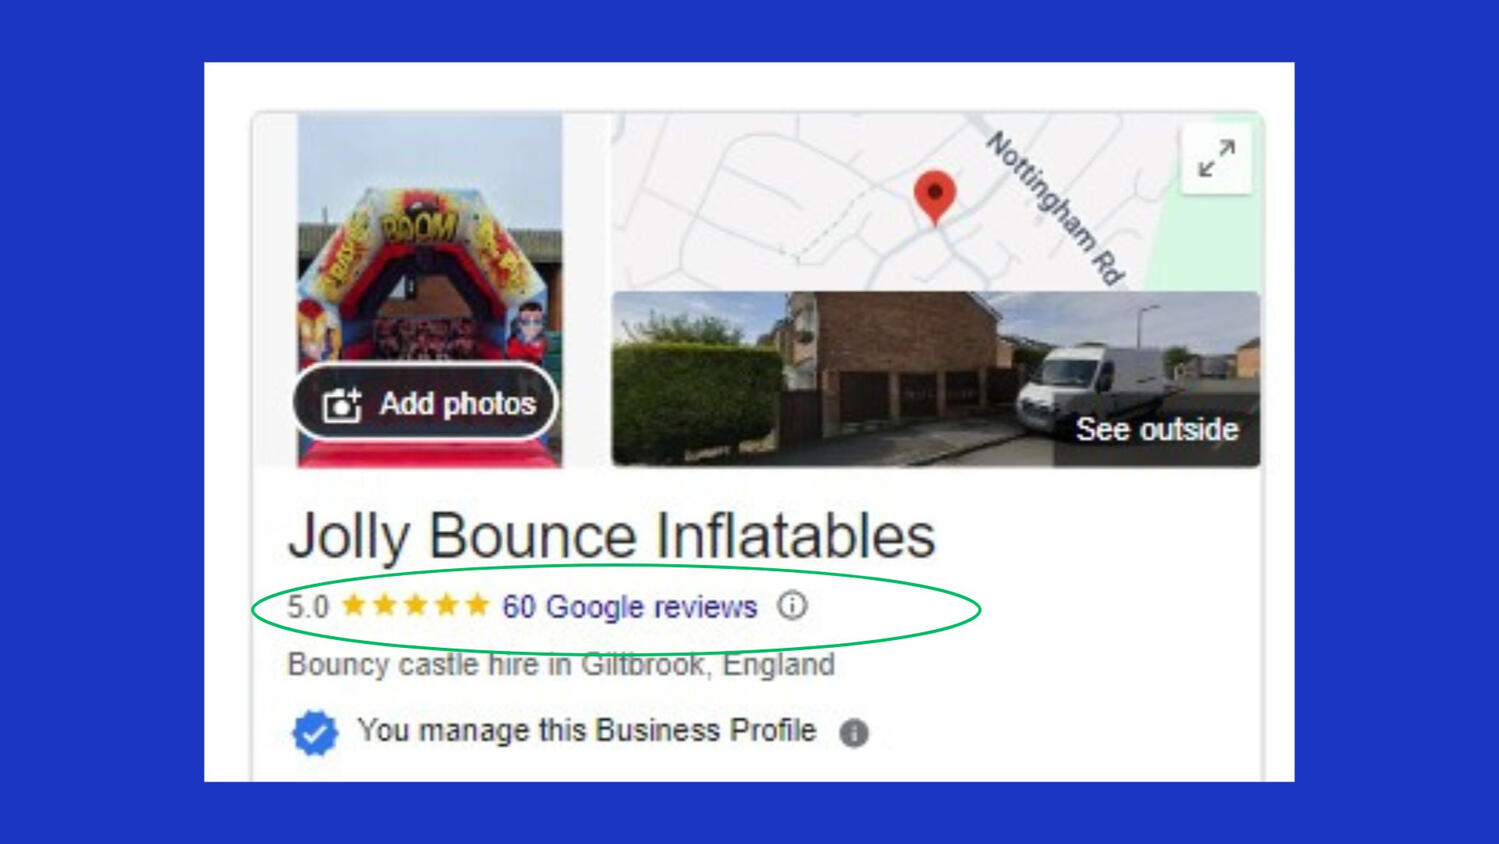Click the See outside label
Image resolution: width=1499 pixels, height=844 pixels.
pos(1157,429)
